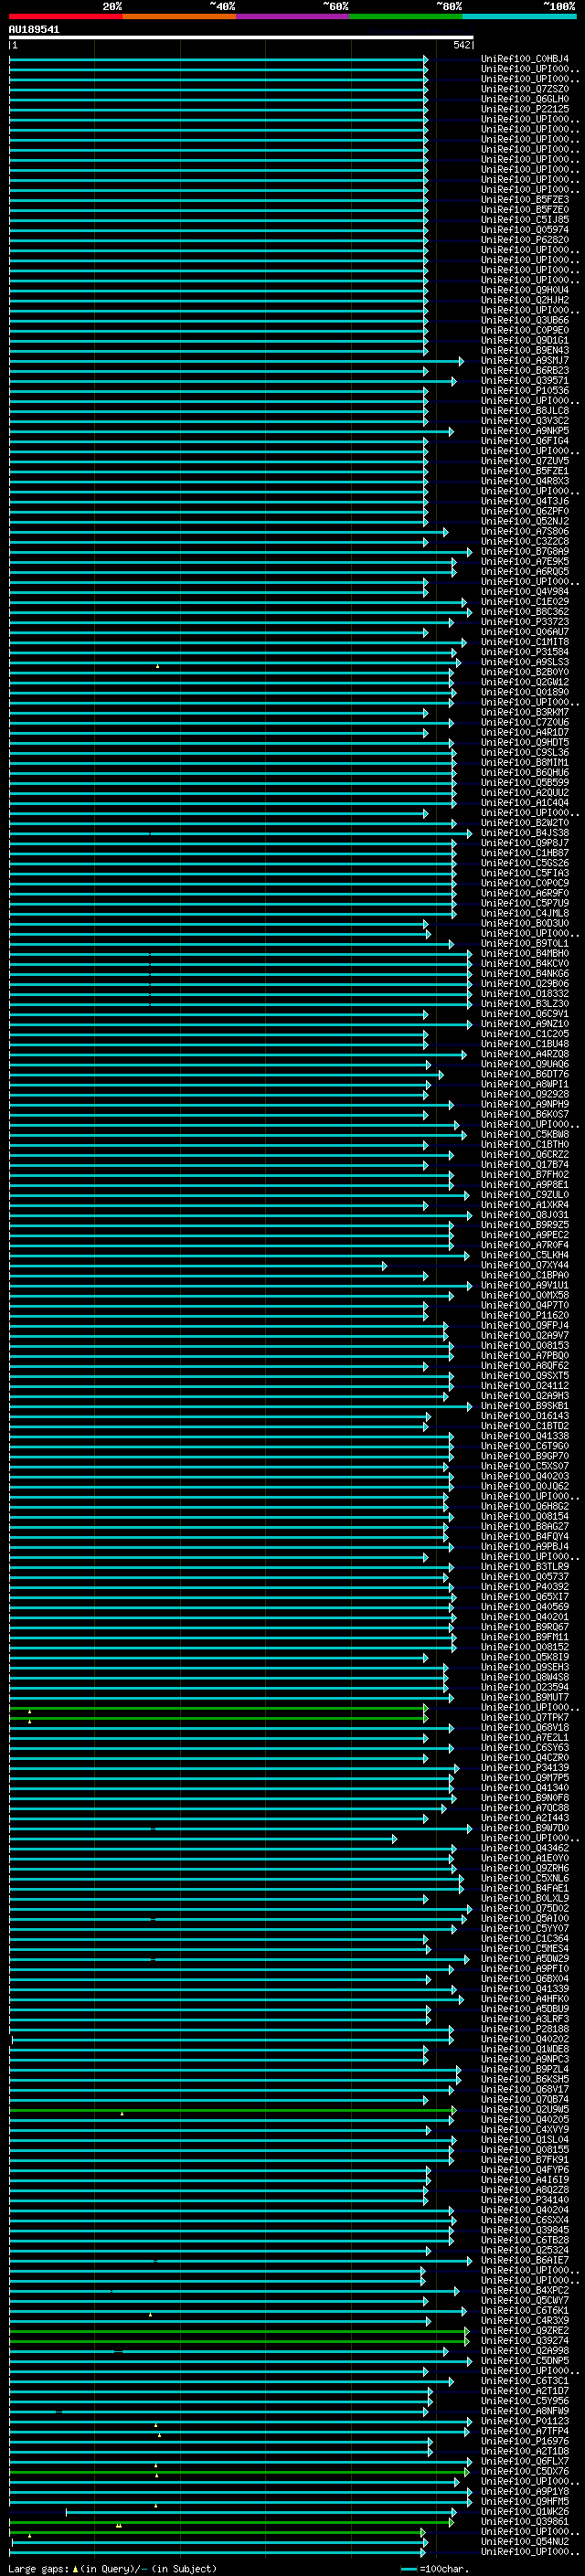This screenshot has height=2576, width=585.
Task: Select label UniRef100_Q75D02
Action: point(525,1908)
